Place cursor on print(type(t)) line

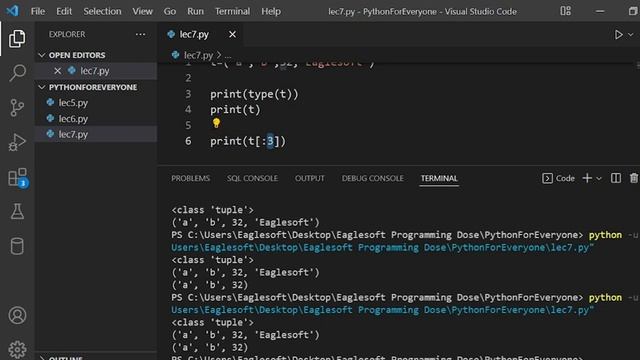(254, 94)
